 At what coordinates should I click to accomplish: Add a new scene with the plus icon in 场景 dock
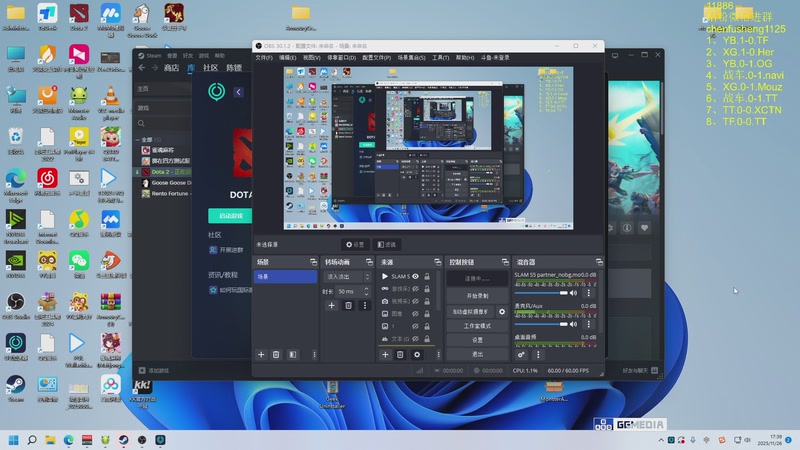point(261,355)
